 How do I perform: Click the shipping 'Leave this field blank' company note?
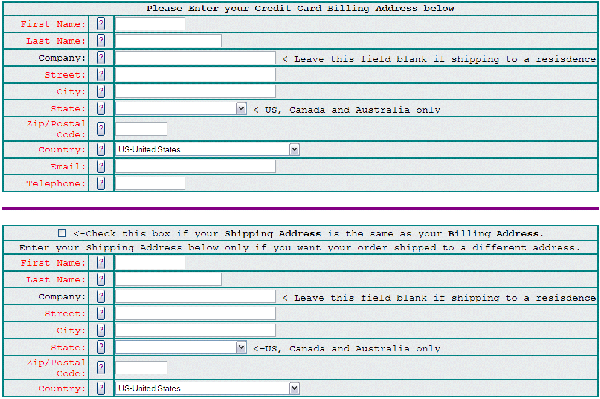tap(439, 298)
